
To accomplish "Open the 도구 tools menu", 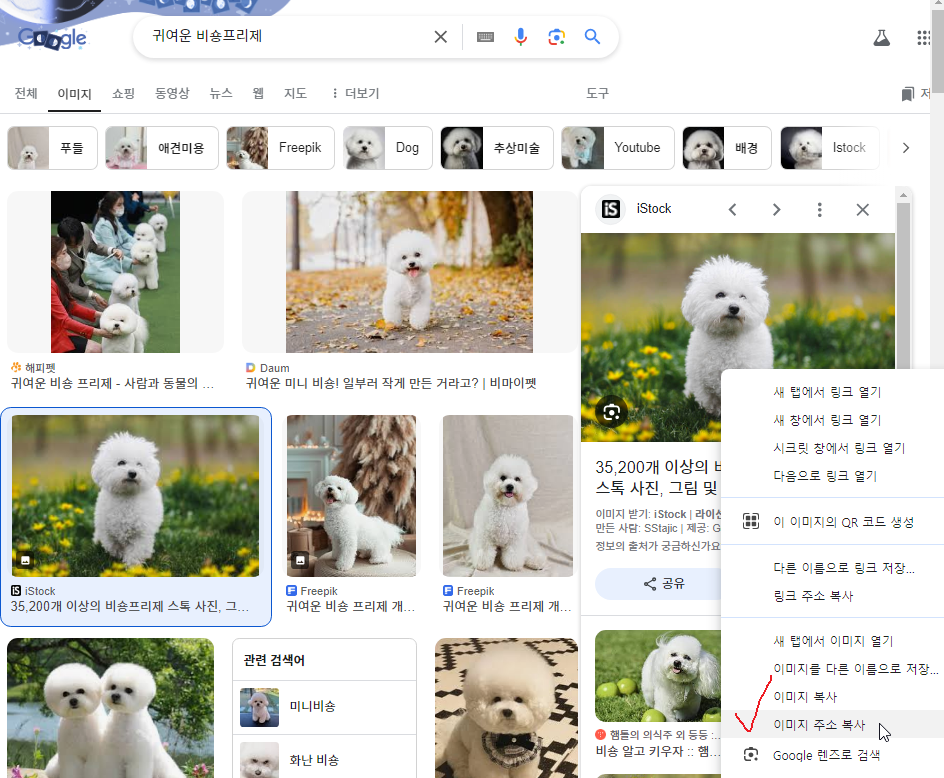I will 597,93.
